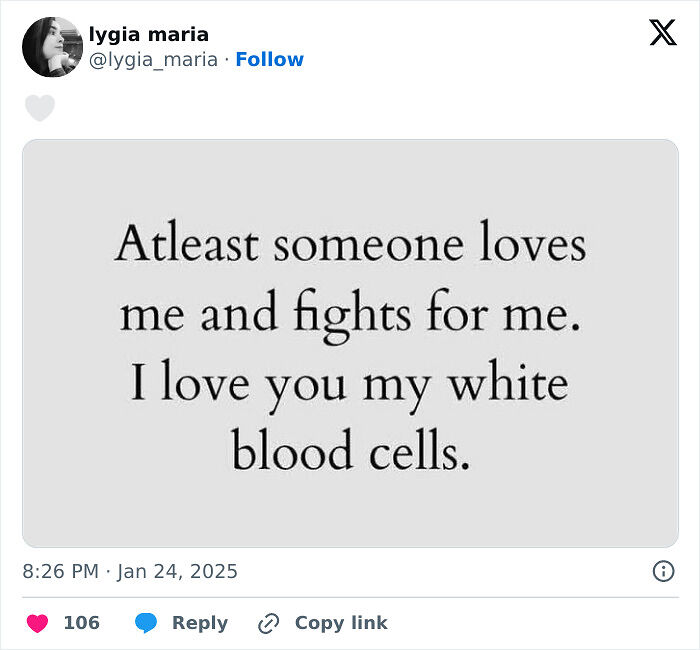Click 'Atleast someone loves' line in image
The width and height of the screenshot is (700, 650).
click(350, 245)
